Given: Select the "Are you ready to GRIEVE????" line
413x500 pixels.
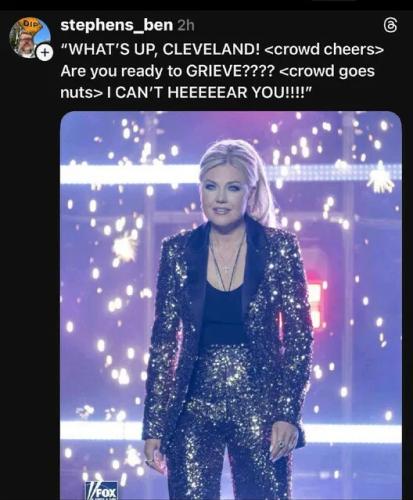Looking at the screenshot, I should (x=167, y=71).
